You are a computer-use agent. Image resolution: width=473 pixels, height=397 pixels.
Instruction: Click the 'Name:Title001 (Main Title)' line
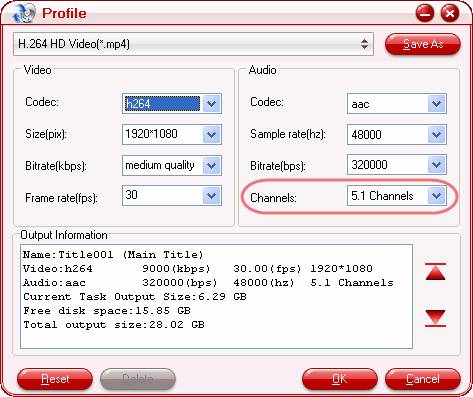point(113,255)
